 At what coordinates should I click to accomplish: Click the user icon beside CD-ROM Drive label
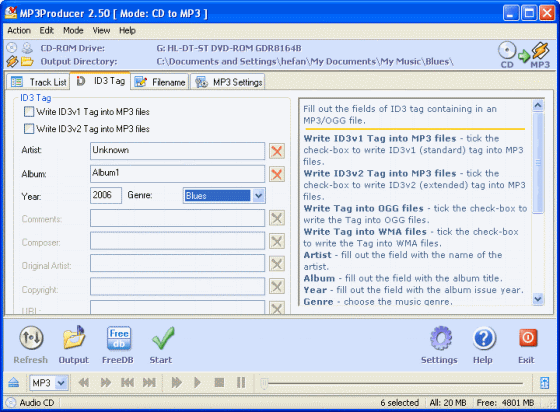pos(27,48)
